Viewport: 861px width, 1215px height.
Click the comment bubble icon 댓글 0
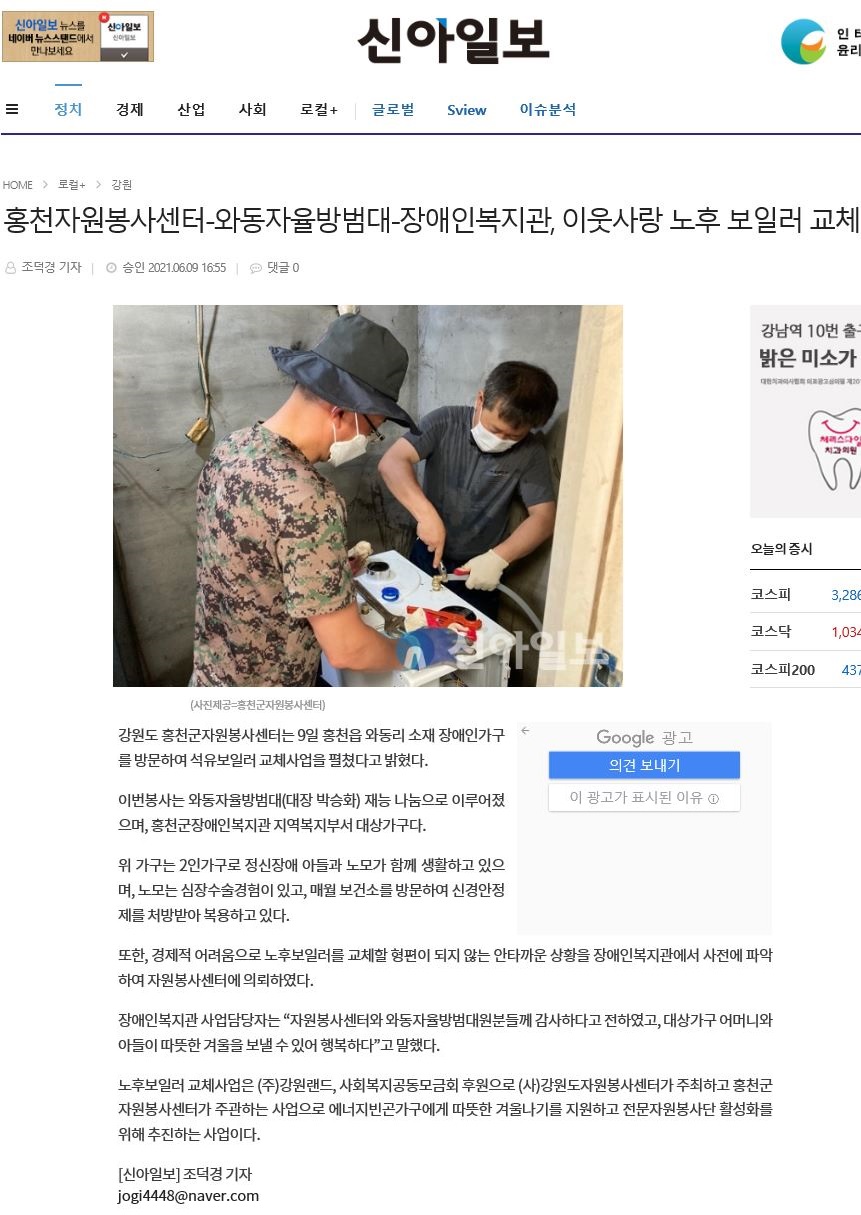point(256,268)
